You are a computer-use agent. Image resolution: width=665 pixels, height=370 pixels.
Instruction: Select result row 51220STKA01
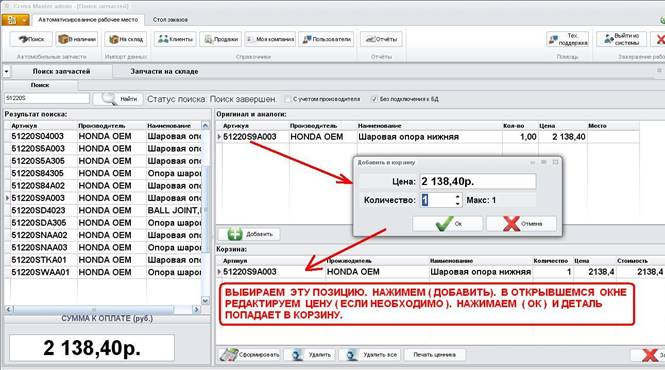[103, 259]
